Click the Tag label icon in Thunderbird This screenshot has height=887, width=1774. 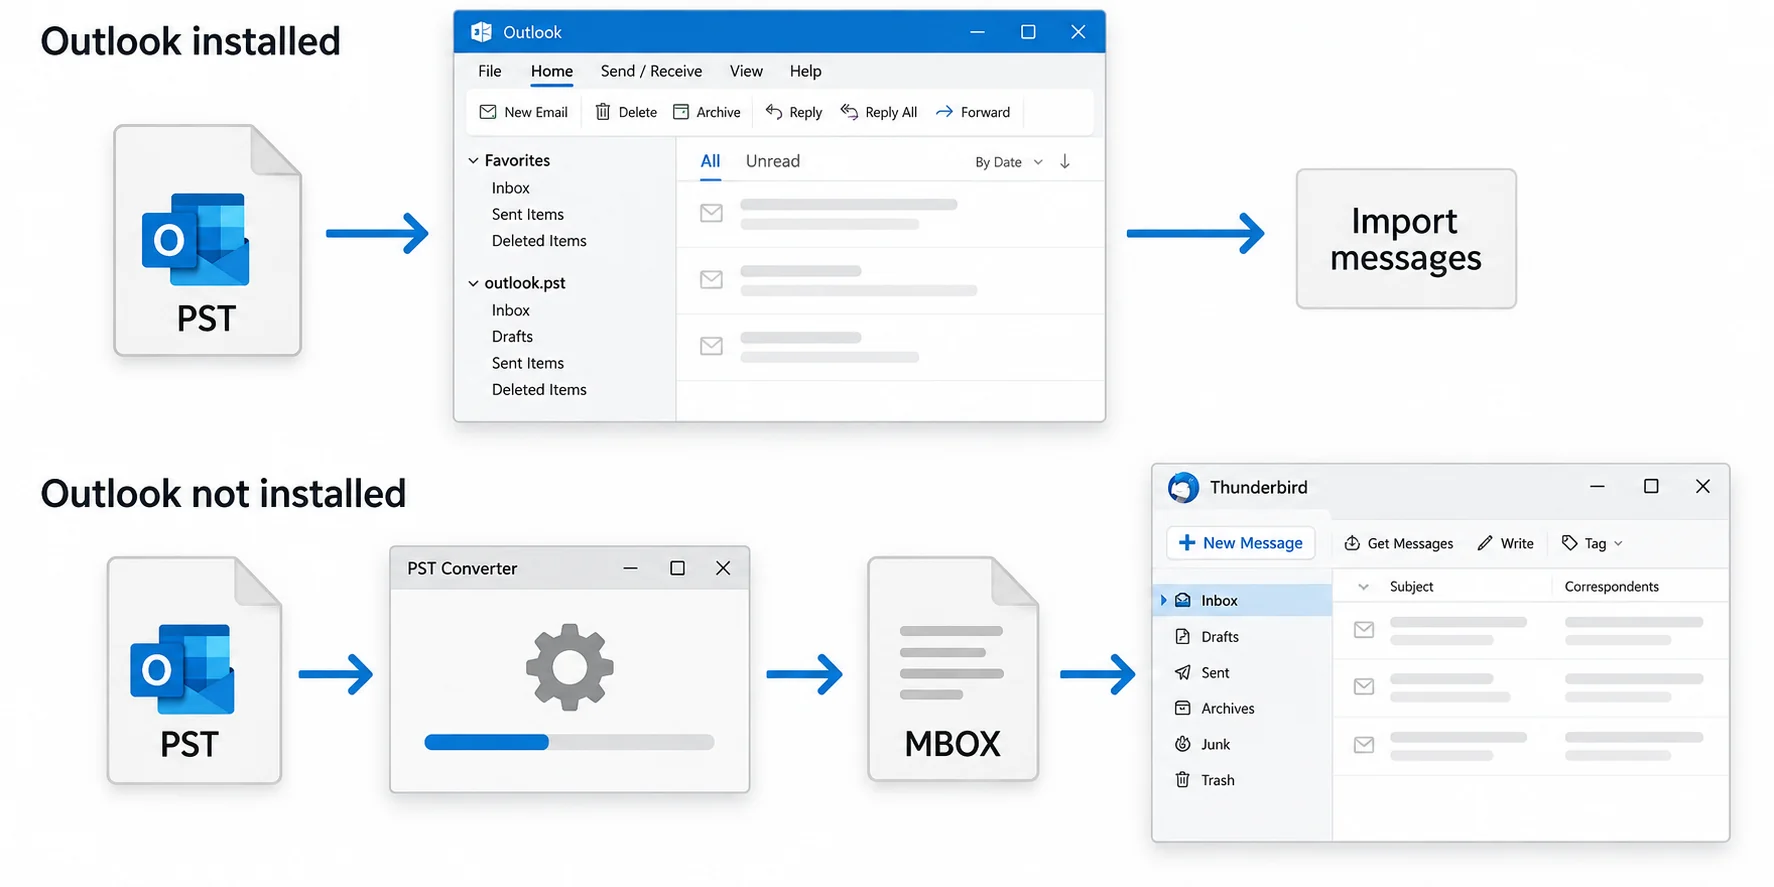(1570, 543)
